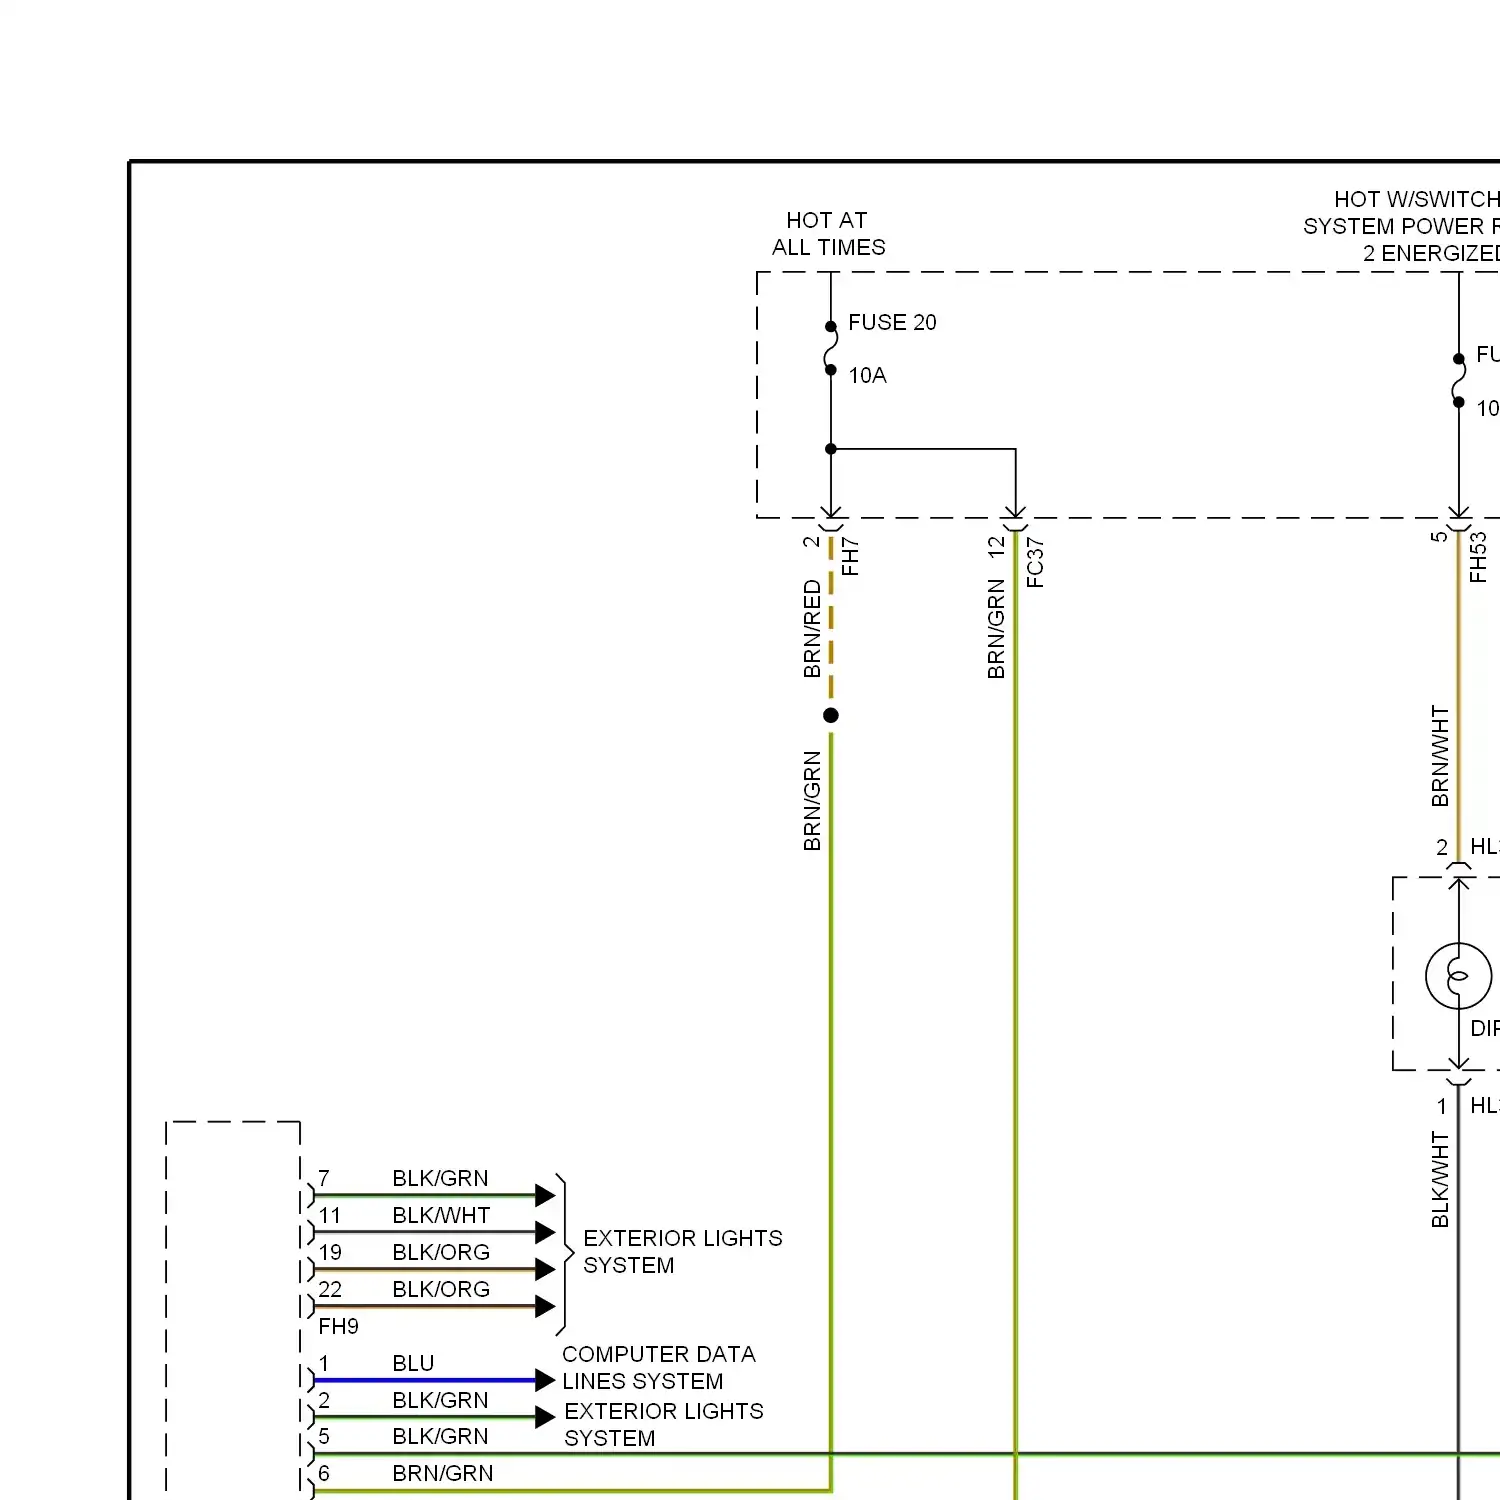
Task: Click the arrowhead on pin 19 BLK/ORG wire
Action: [545, 1269]
